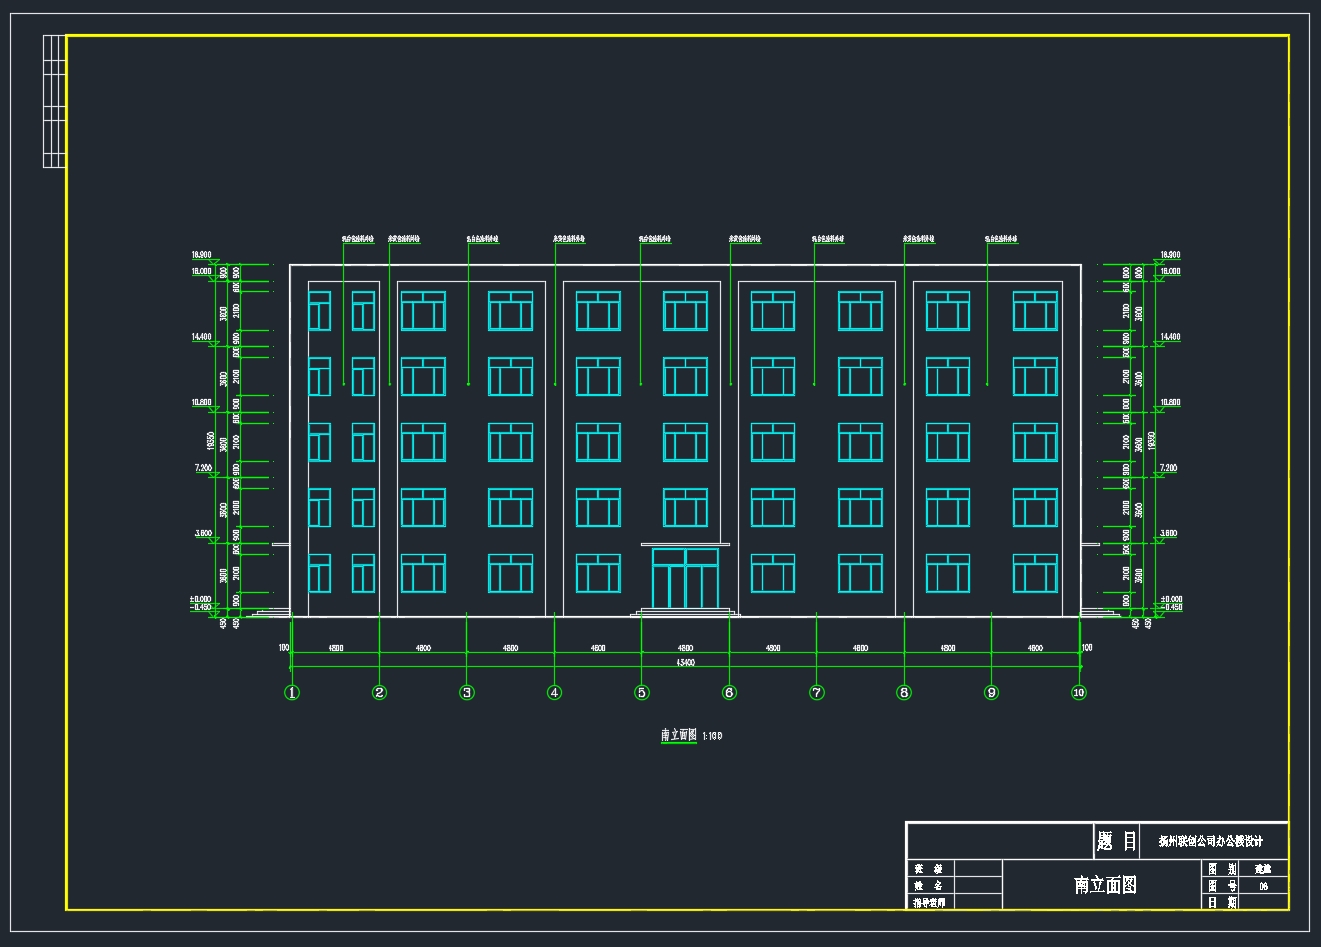Select the first material annotation leader text
1321x947 pixels.
pos(358,239)
